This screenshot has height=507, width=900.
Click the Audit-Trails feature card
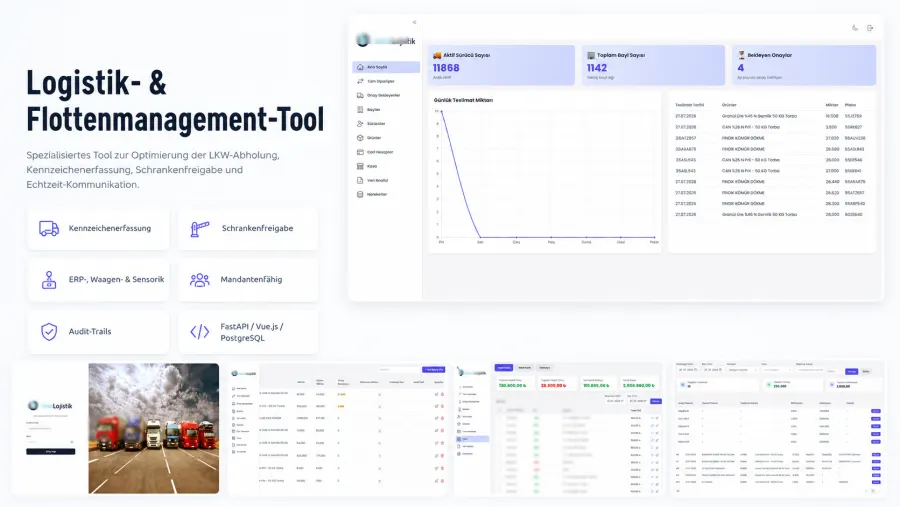[x=98, y=332]
